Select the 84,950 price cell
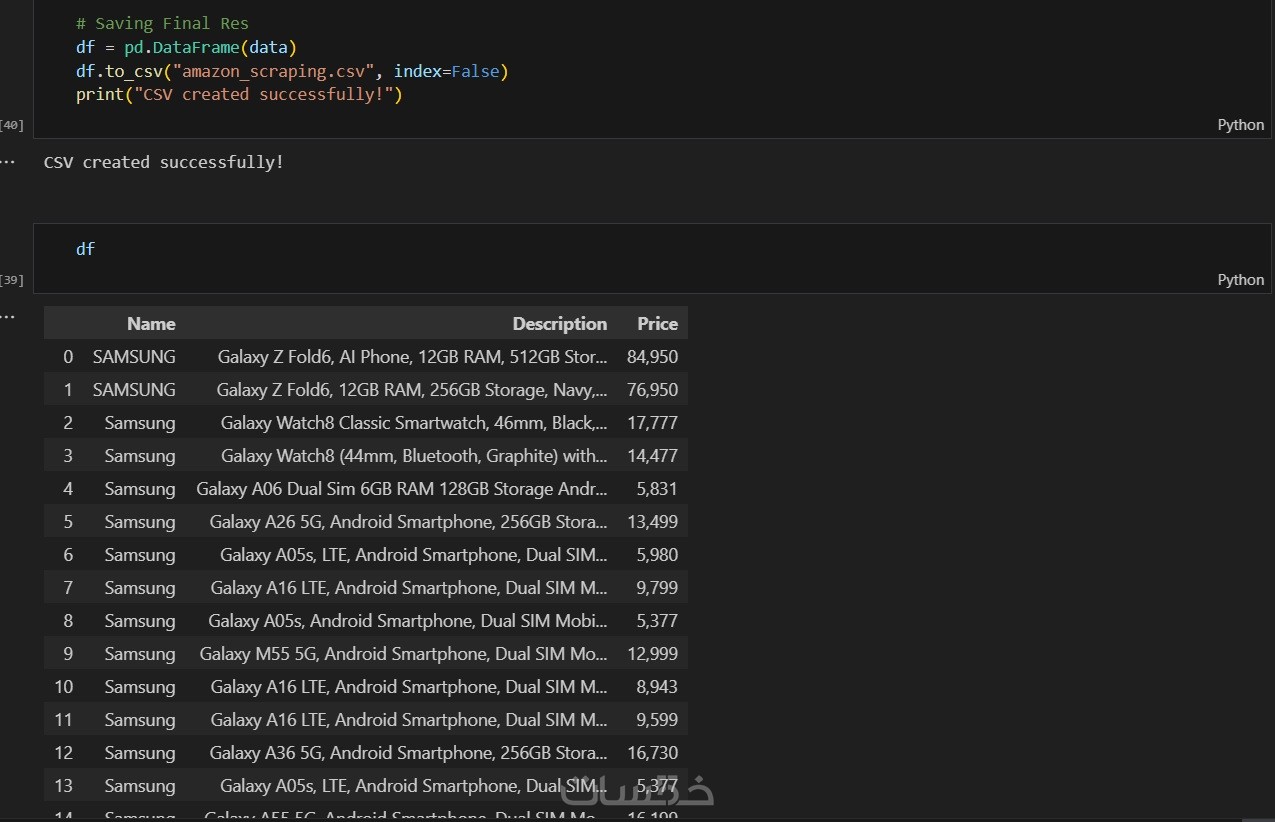1275x822 pixels. coord(652,357)
